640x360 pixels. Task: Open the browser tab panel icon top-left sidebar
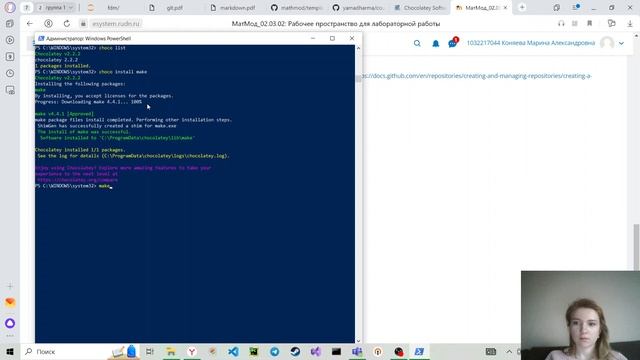click(10, 24)
